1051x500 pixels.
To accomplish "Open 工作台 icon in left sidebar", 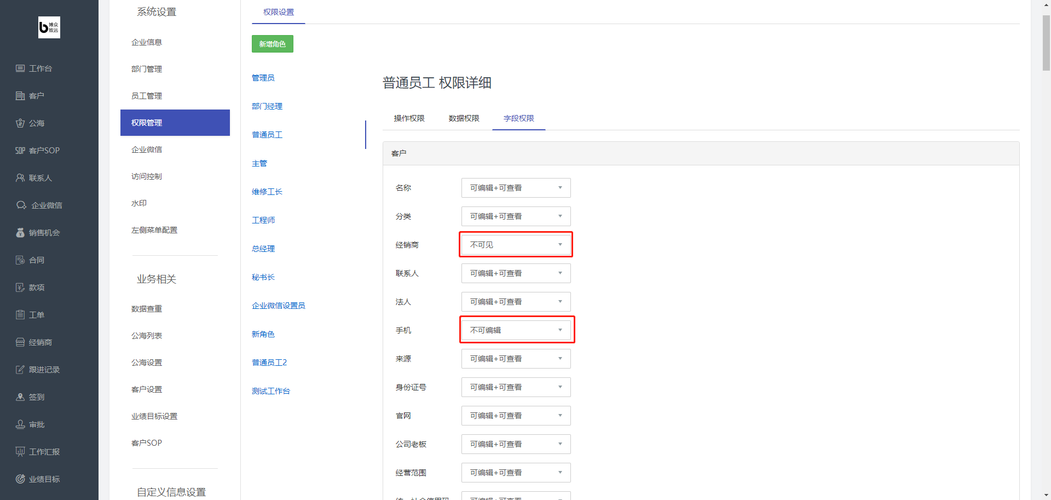I will pos(20,69).
